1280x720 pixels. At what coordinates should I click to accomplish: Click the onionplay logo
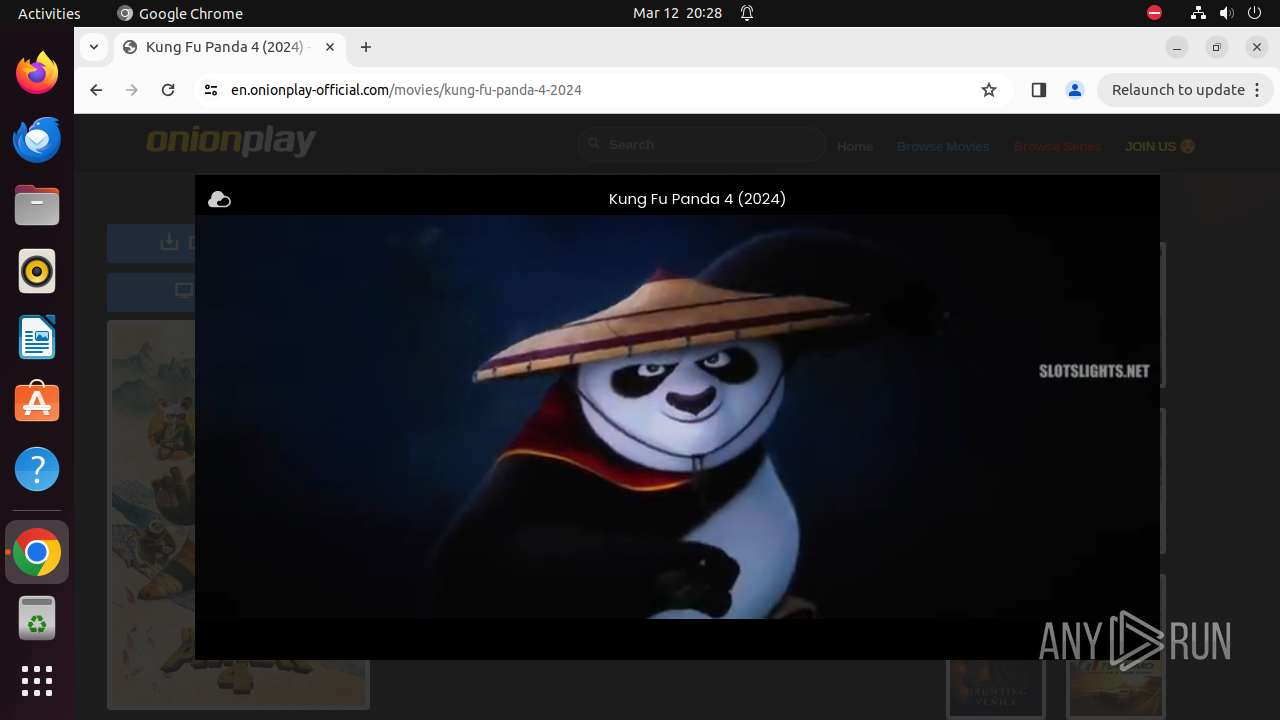pos(231,142)
